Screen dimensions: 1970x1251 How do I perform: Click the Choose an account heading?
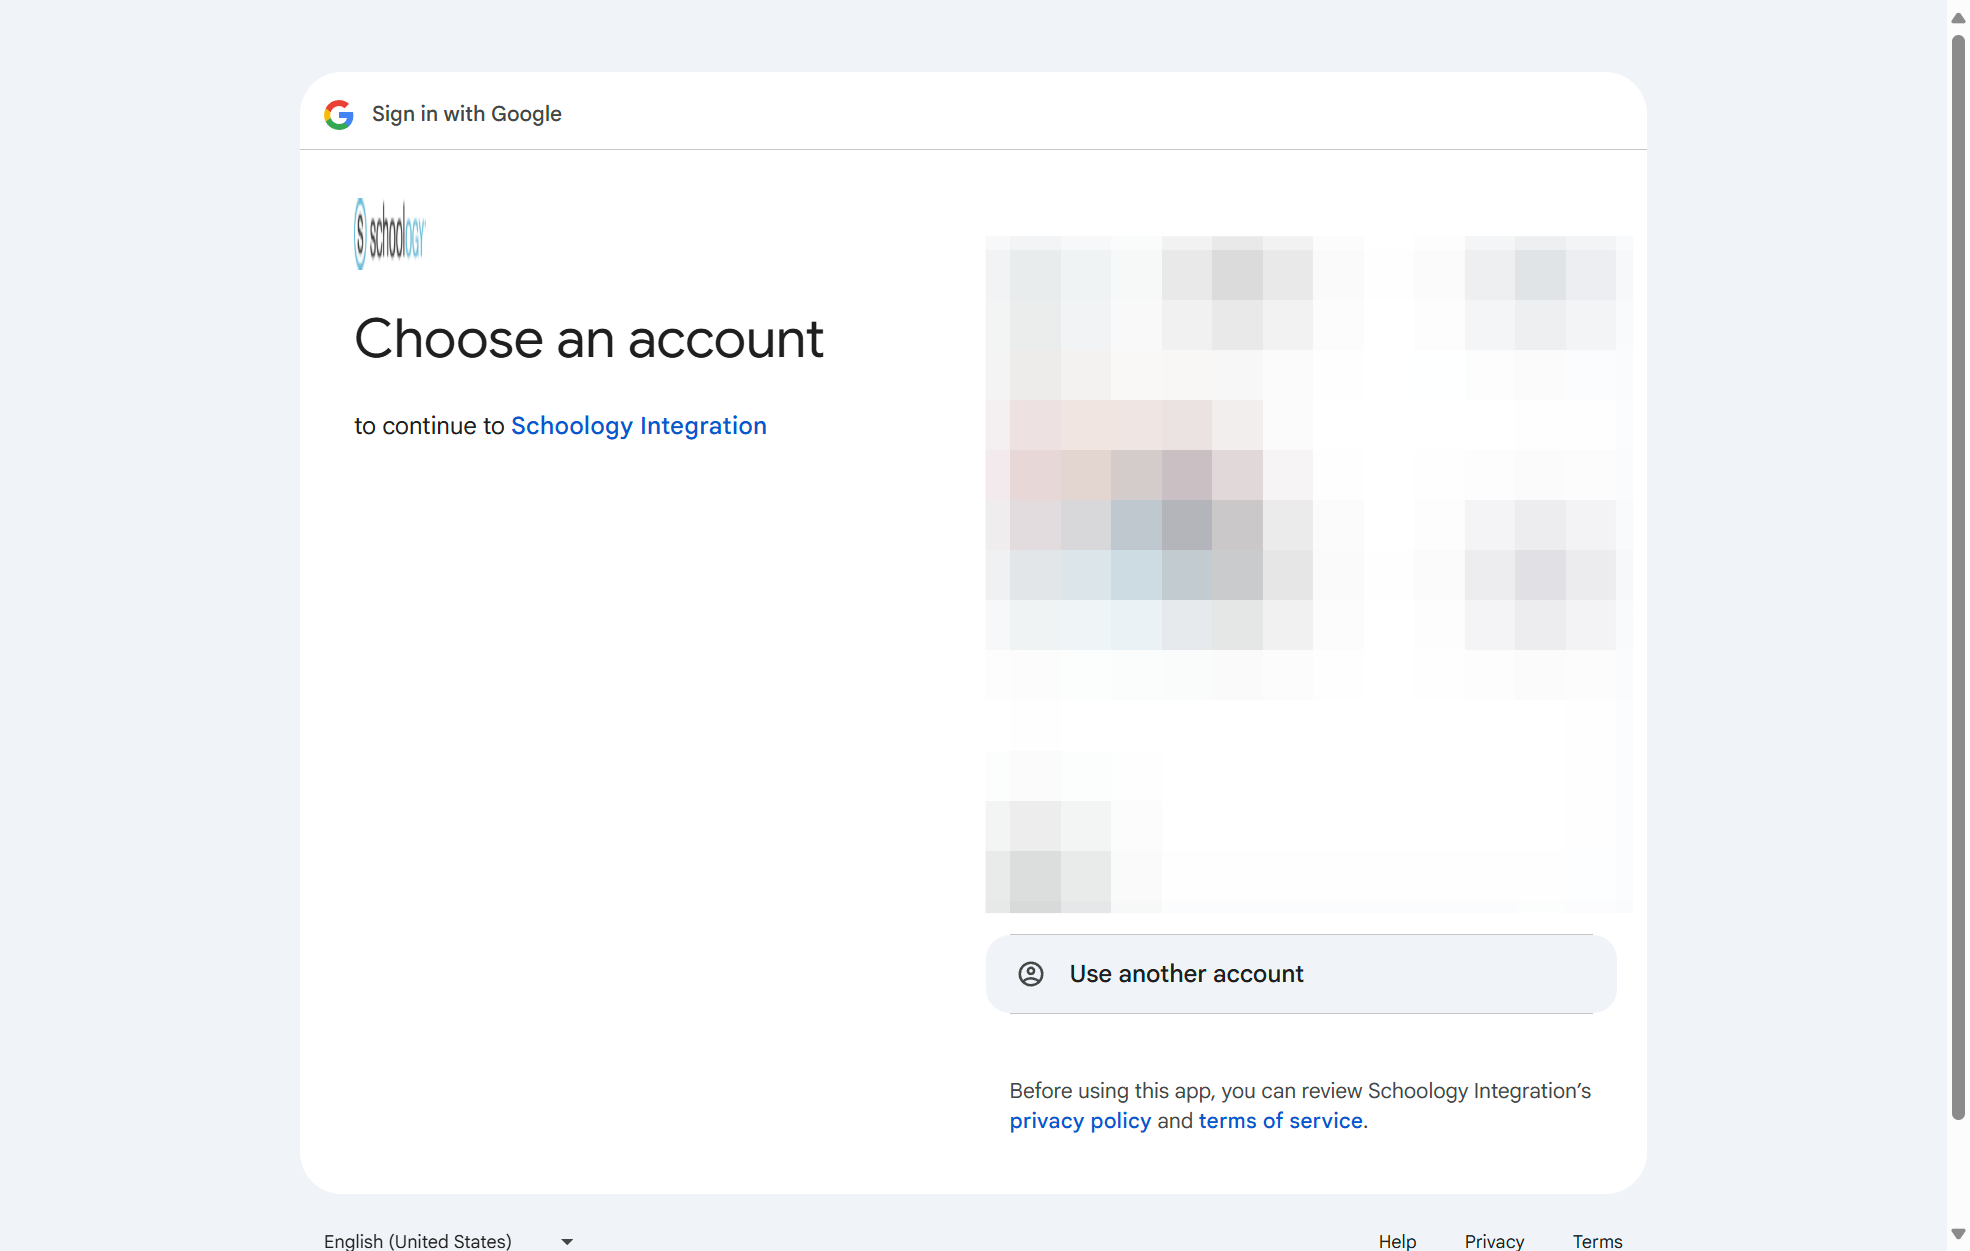coord(589,339)
